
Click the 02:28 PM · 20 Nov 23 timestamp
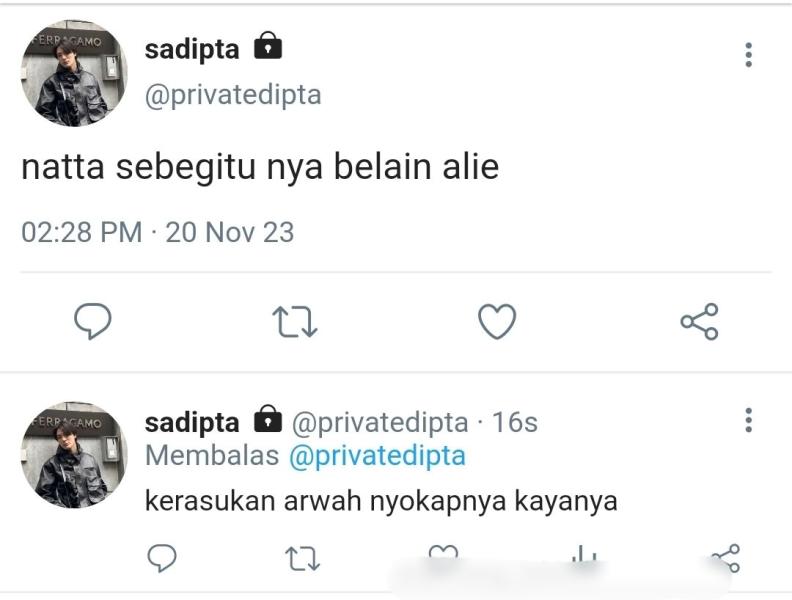coord(157,232)
